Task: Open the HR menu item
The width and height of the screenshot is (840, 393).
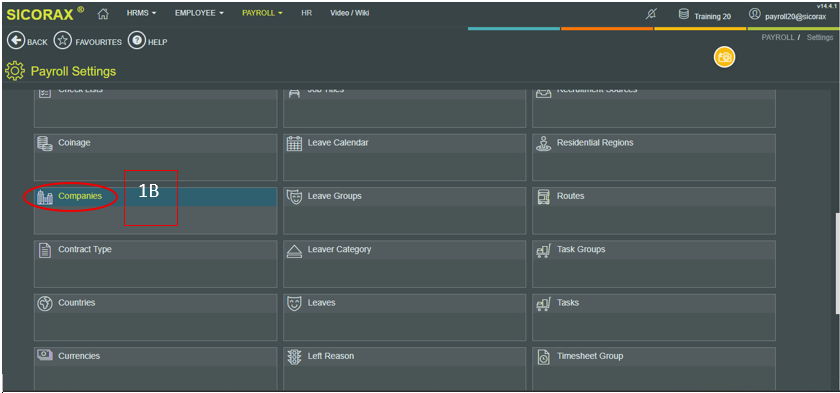Action: [x=306, y=13]
